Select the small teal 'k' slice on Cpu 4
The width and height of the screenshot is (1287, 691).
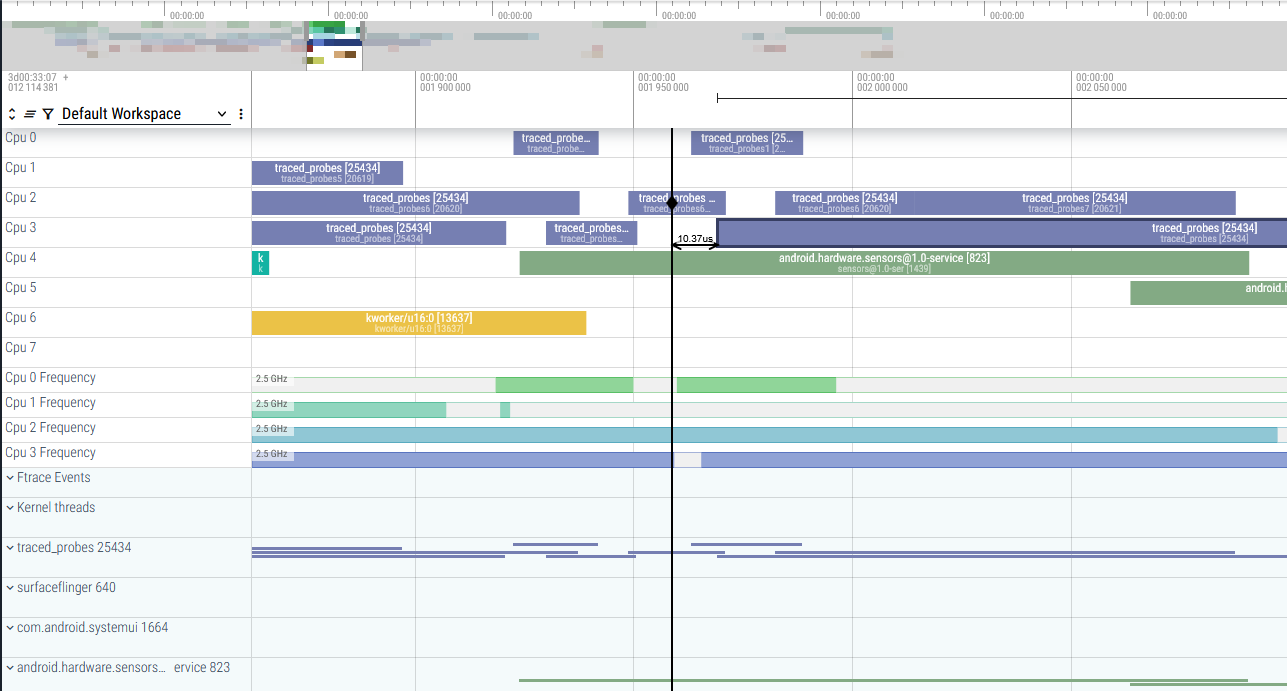pyautogui.click(x=260, y=263)
